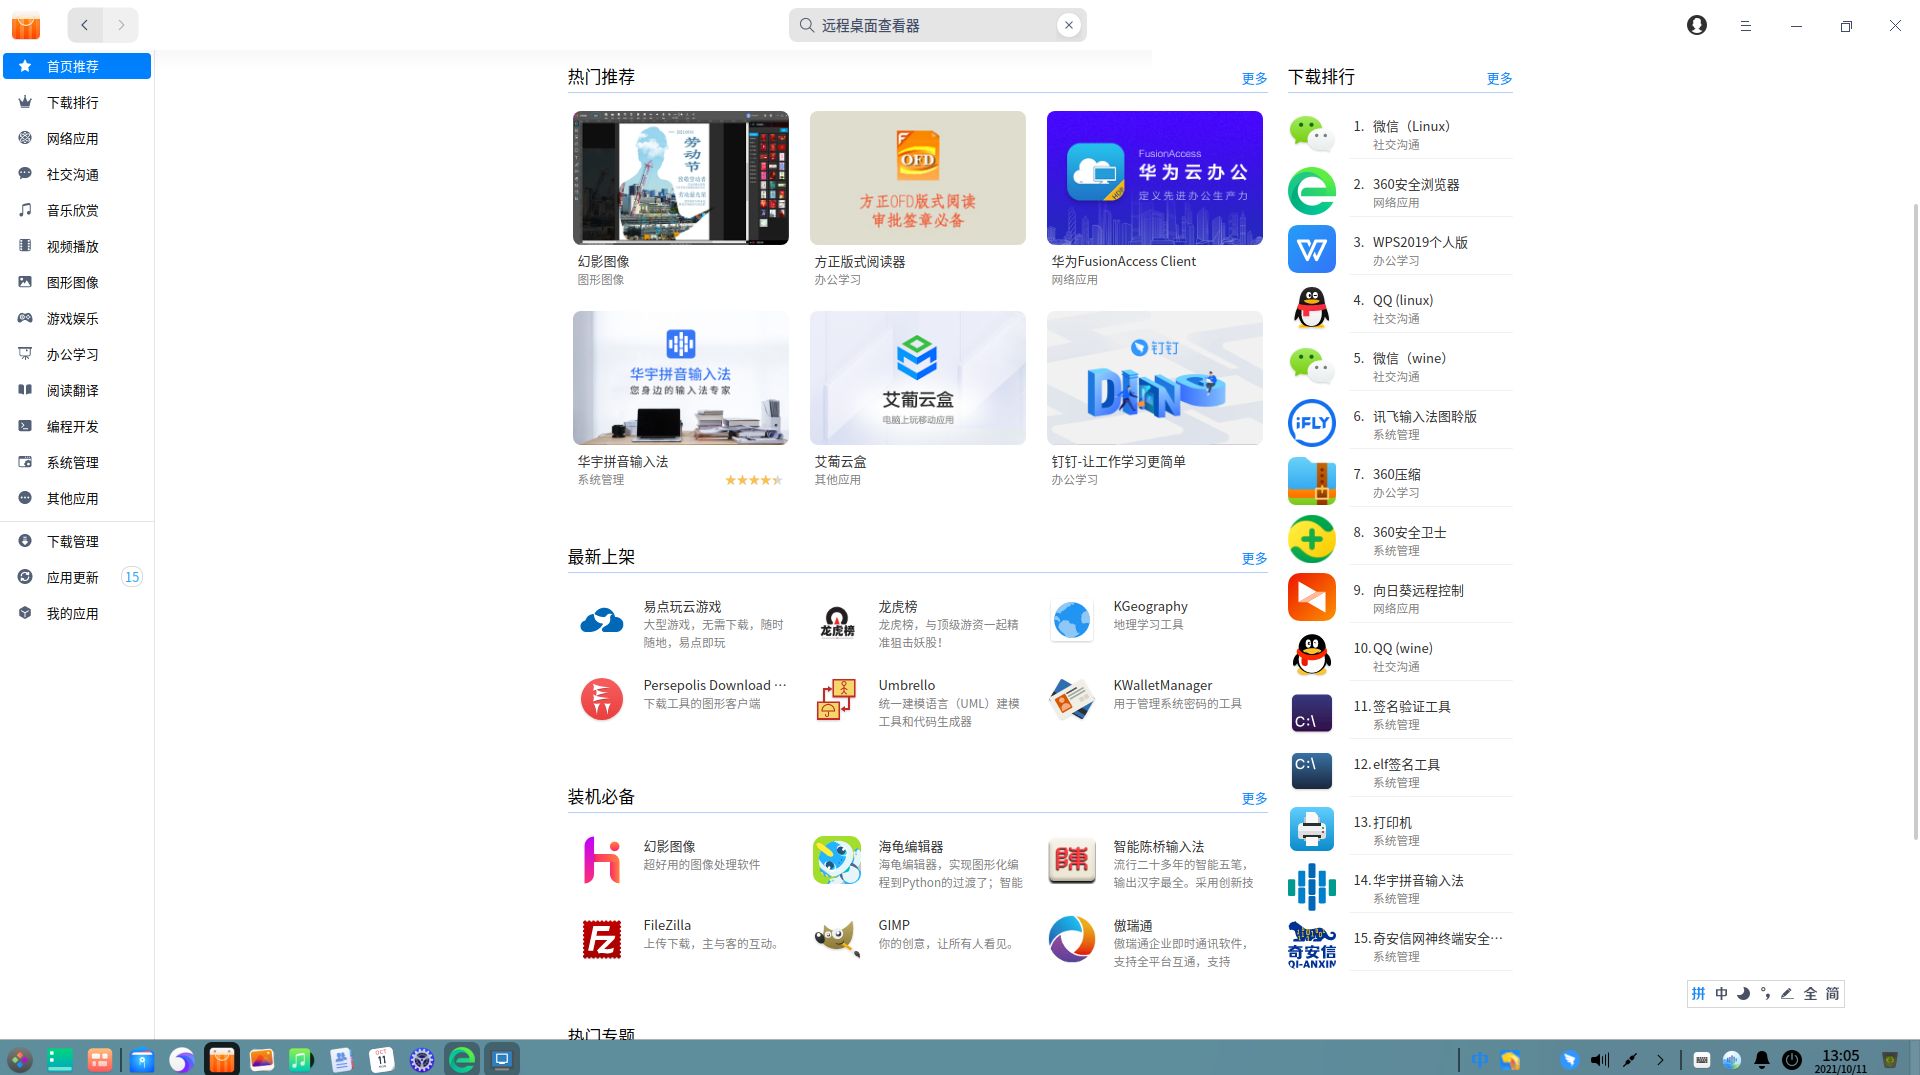
Task: Click 更多 beside 热门推荐 heading
Action: (x=1254, y=78)
